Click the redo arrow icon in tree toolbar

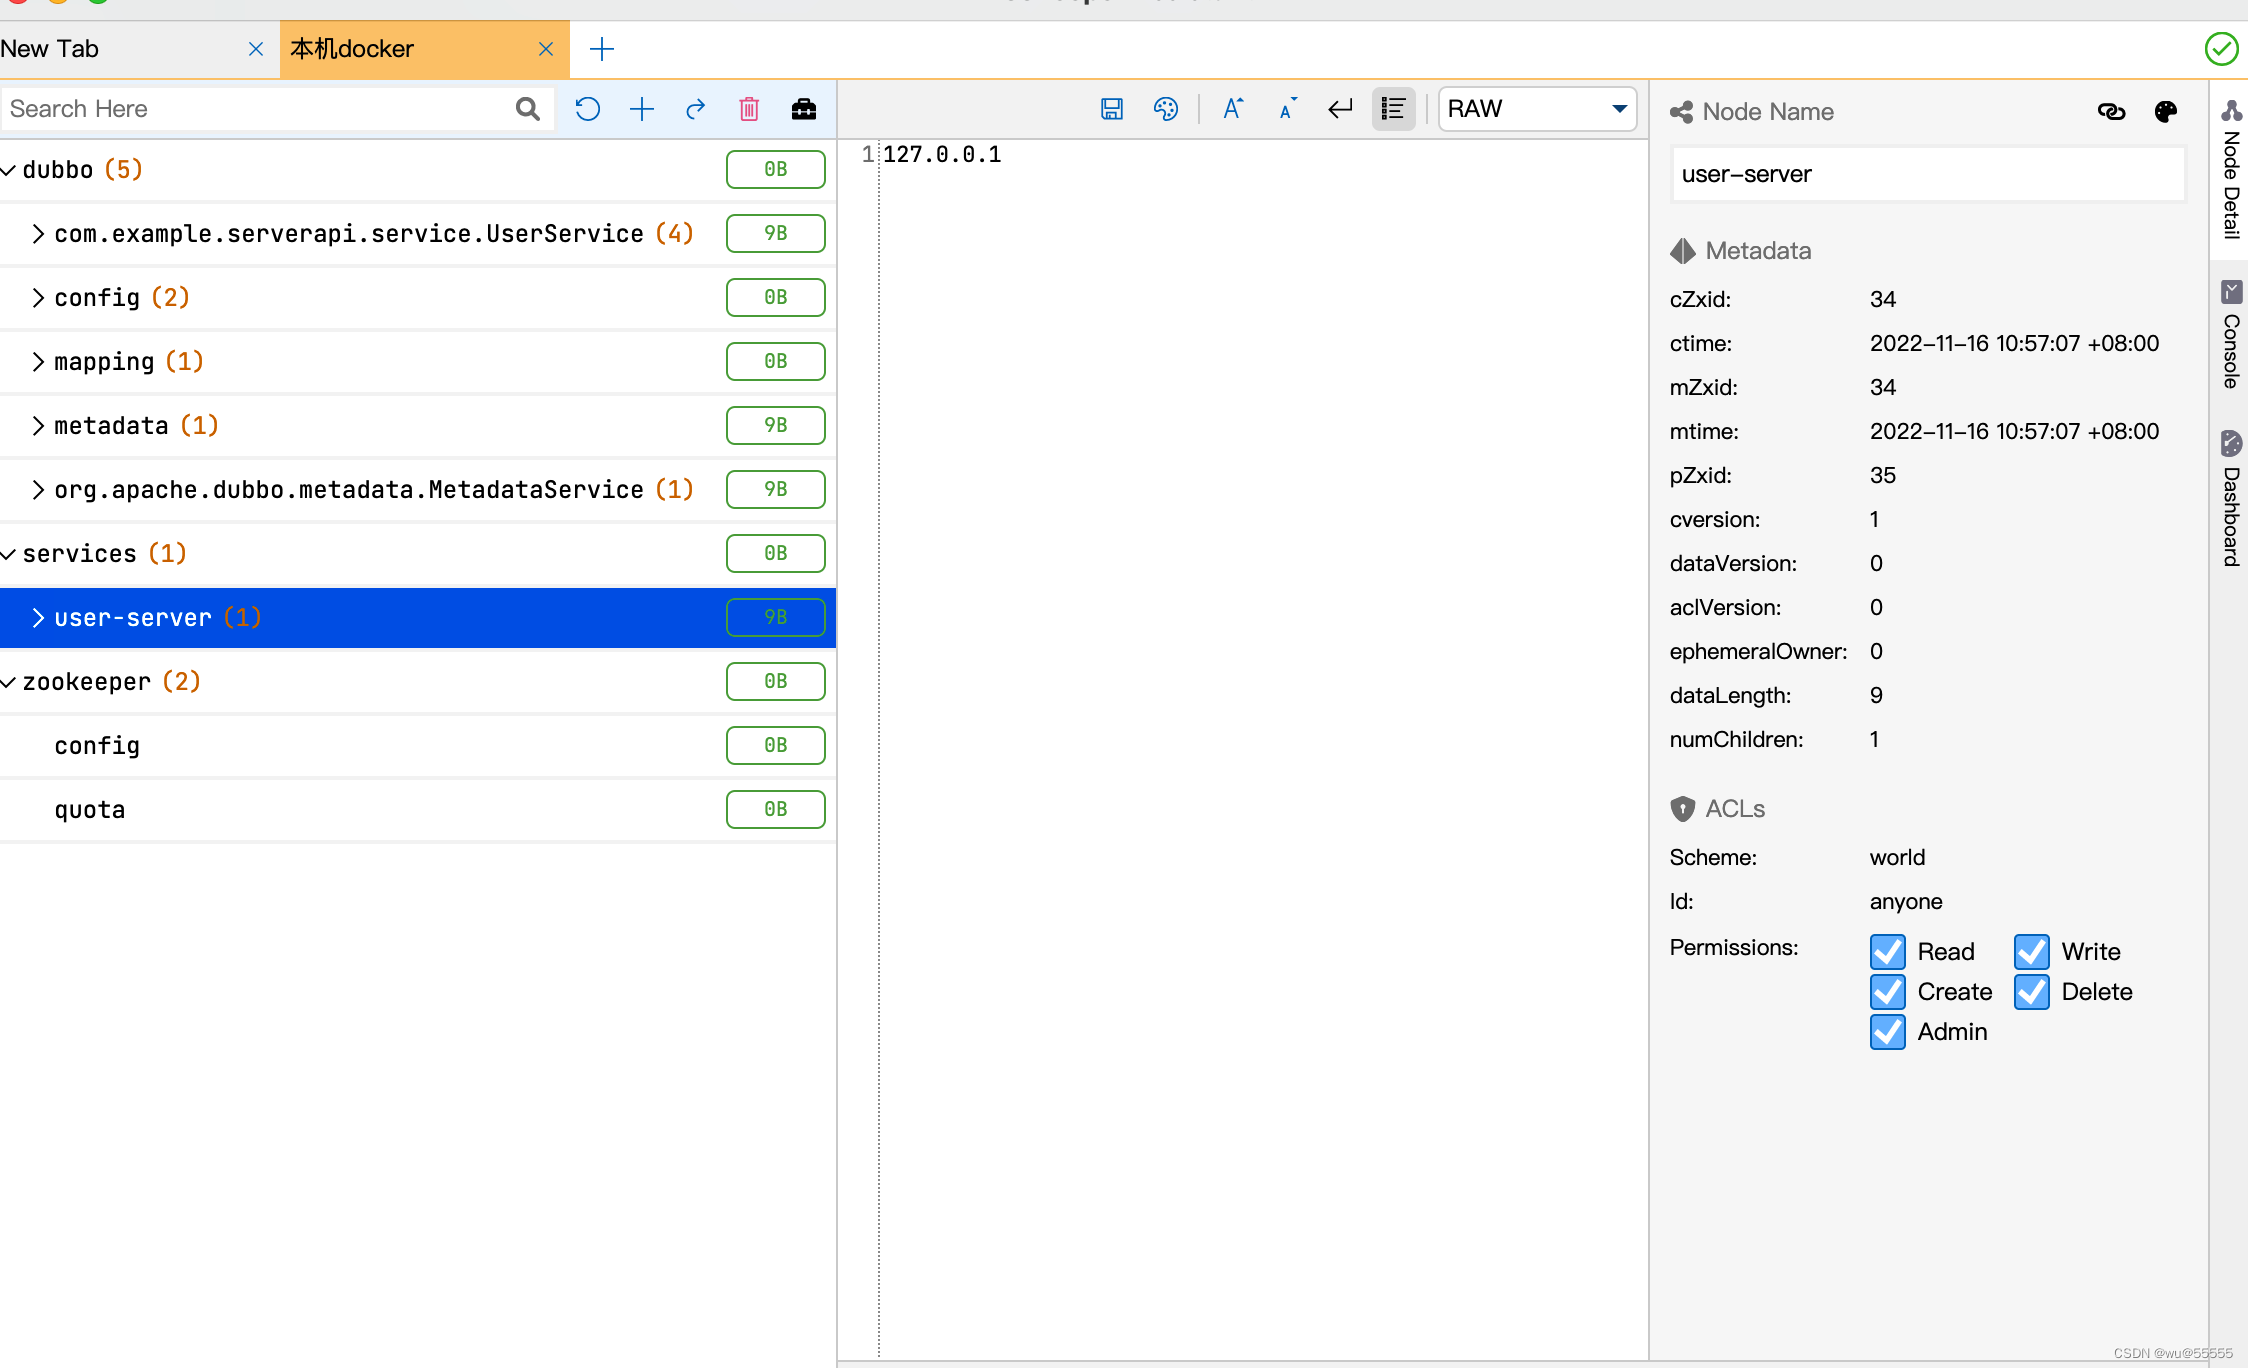696,109
